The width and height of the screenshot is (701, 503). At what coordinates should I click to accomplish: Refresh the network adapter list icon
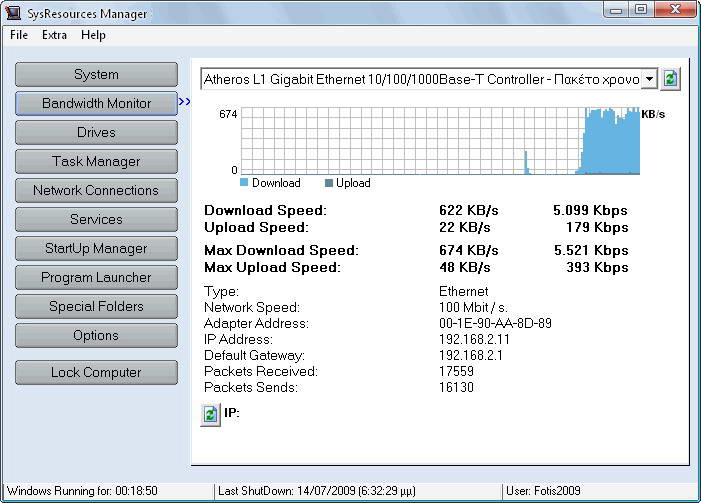click(671, 79)
